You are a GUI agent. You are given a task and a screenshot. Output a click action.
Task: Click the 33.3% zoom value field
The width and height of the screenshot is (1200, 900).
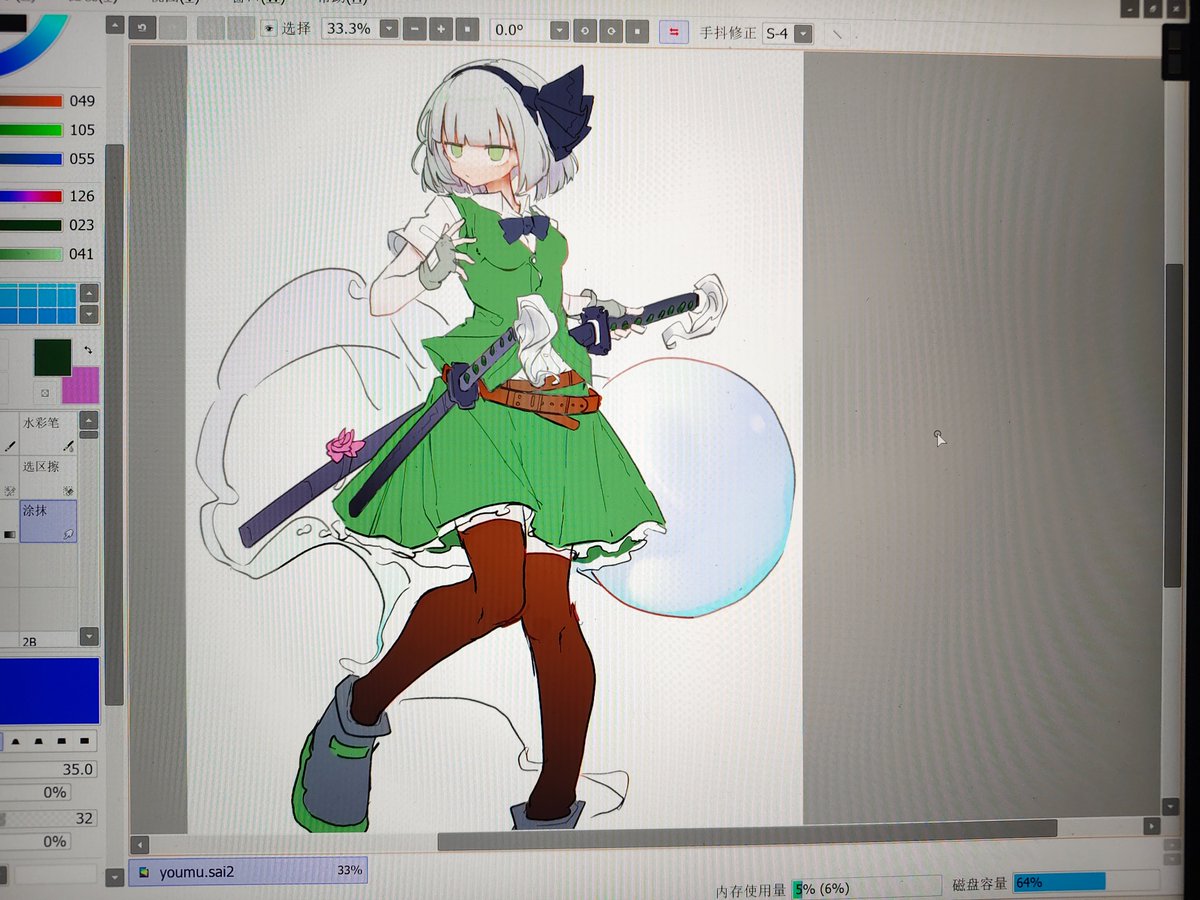(349, 29)
